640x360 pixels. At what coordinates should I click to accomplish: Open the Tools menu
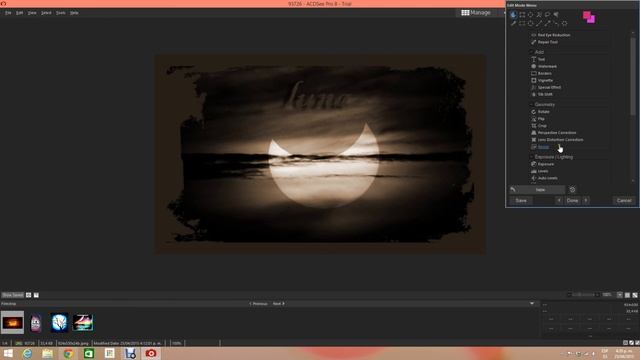60,13
